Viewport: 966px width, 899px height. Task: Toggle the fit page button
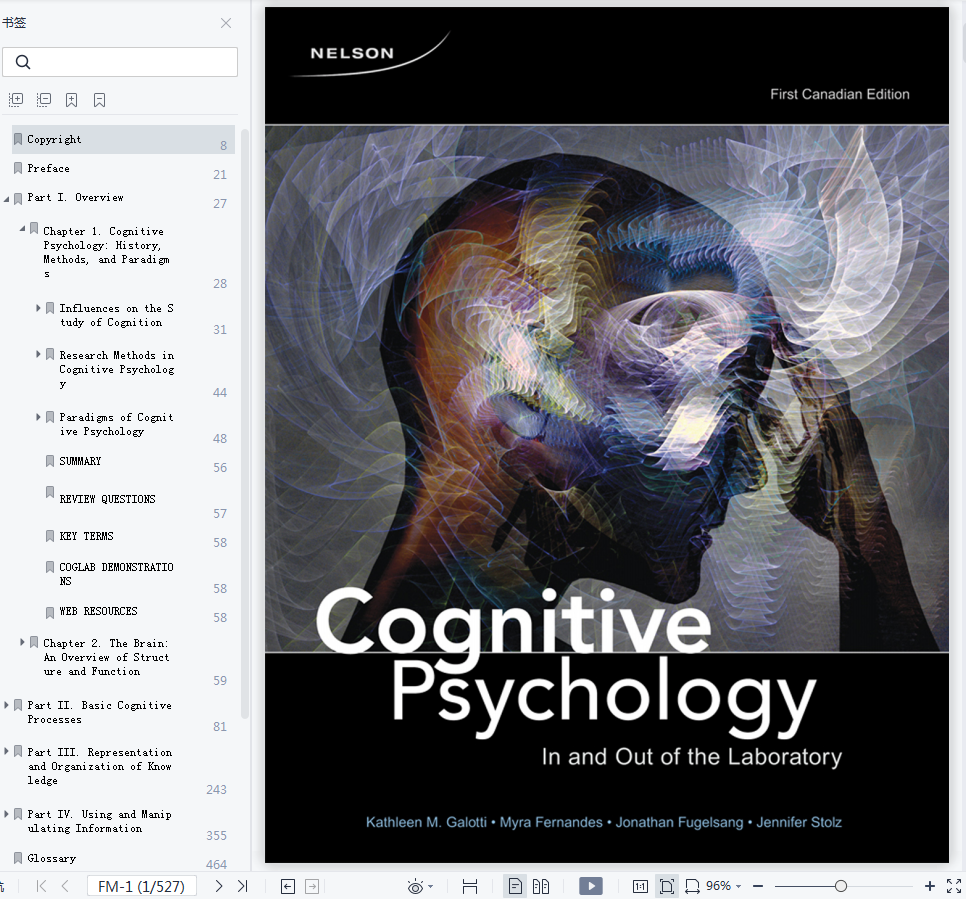[x=666, y=886]
